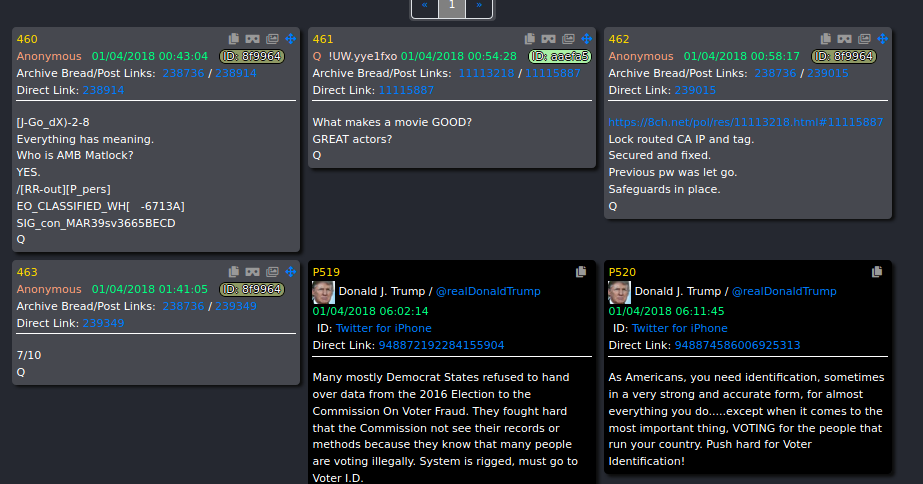Click the Trump avatar on tweet P519
The height and width of the screenshot is (484, 923).
click(x=323, y=292)
